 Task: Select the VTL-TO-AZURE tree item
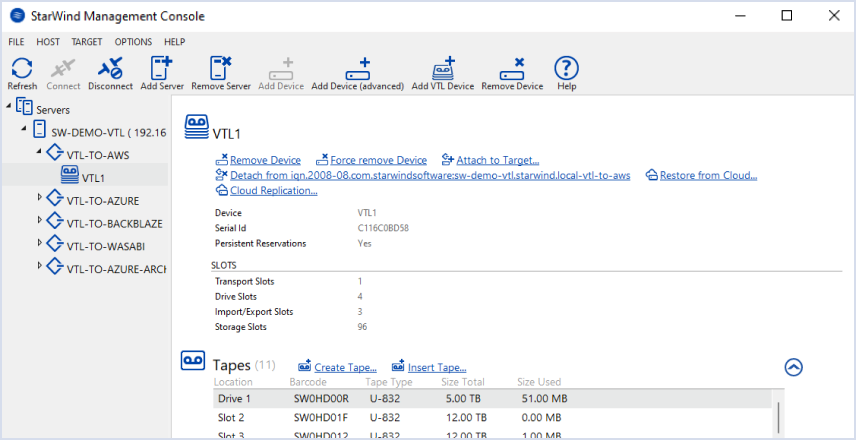click(103, 201)
